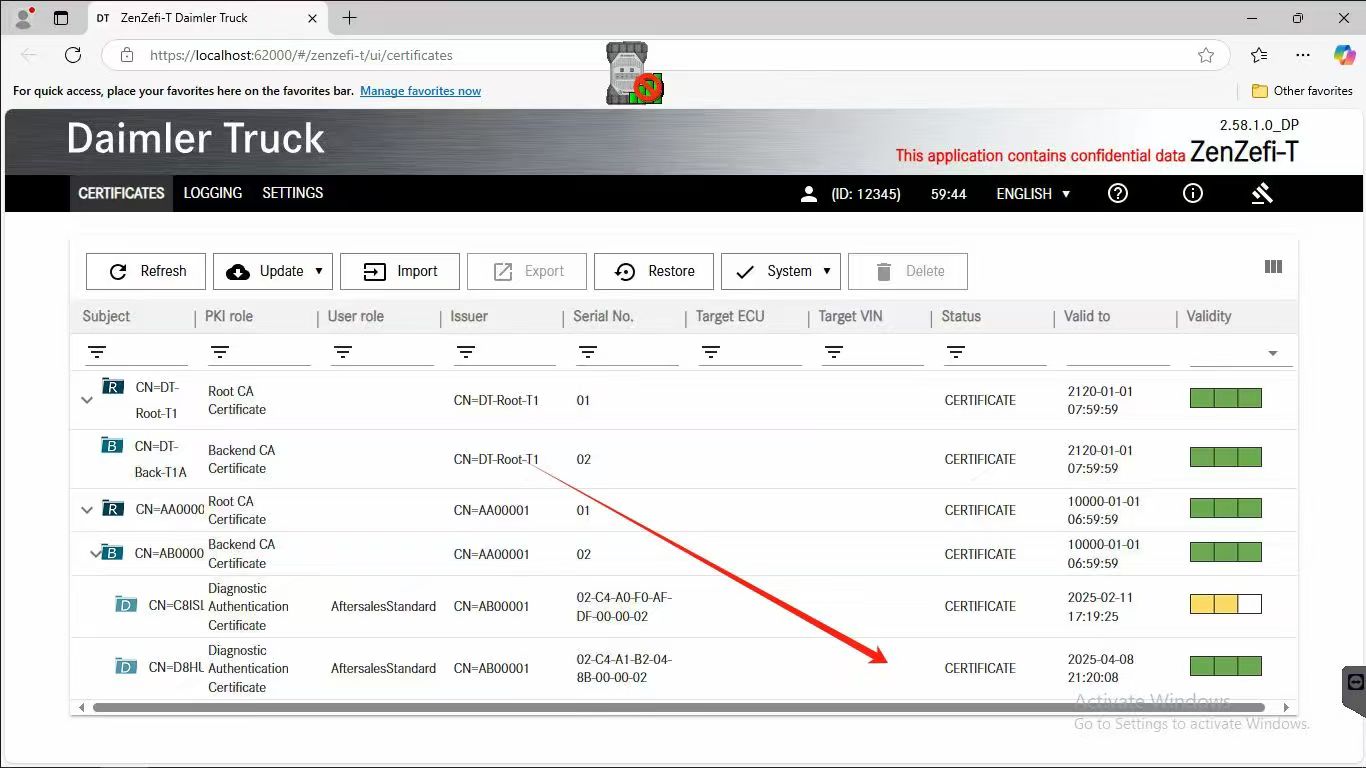Sort by the Status column header
1366x768 pixels.
[x=961, y=316]
